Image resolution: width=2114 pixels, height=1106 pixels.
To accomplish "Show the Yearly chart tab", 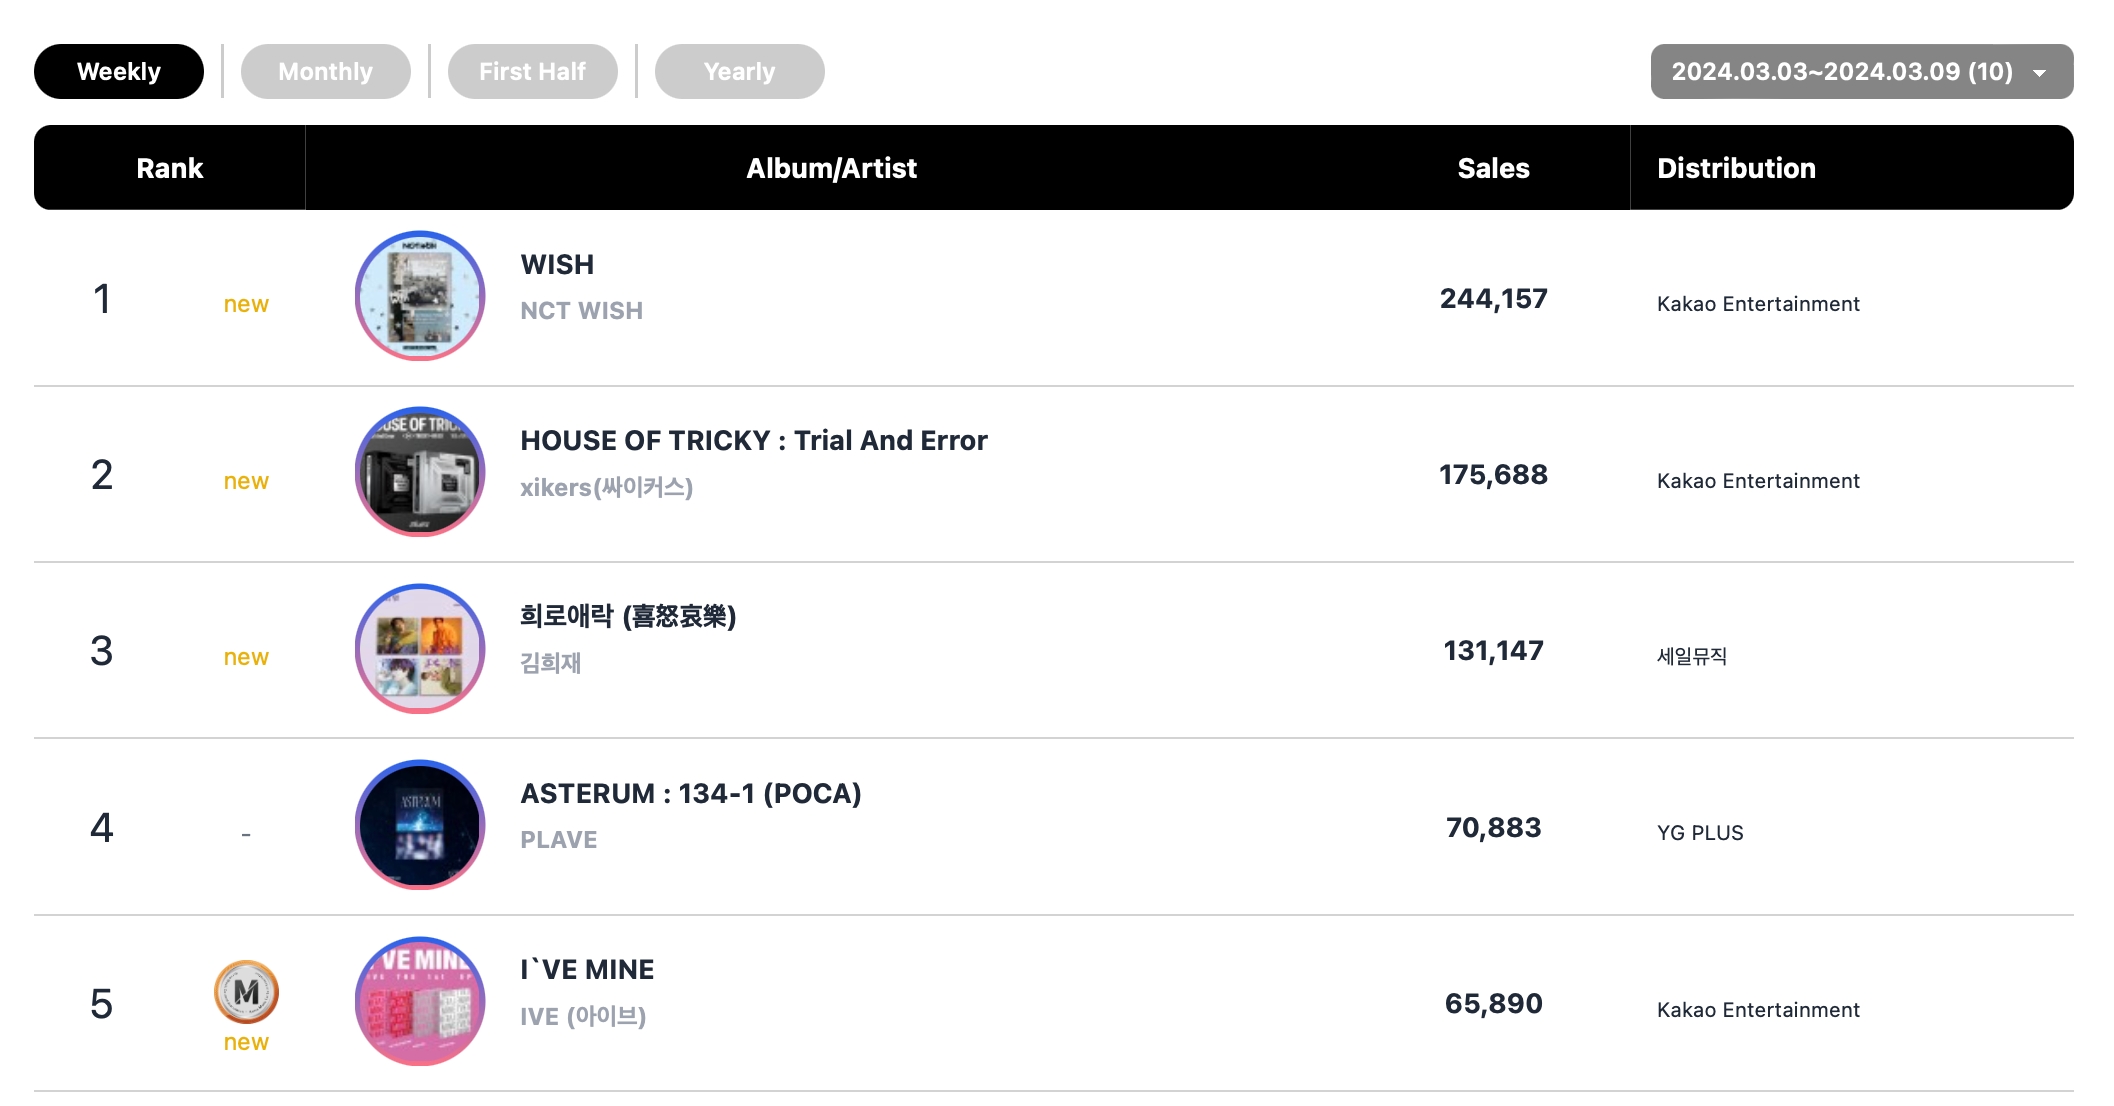I will tap(740, 72).
